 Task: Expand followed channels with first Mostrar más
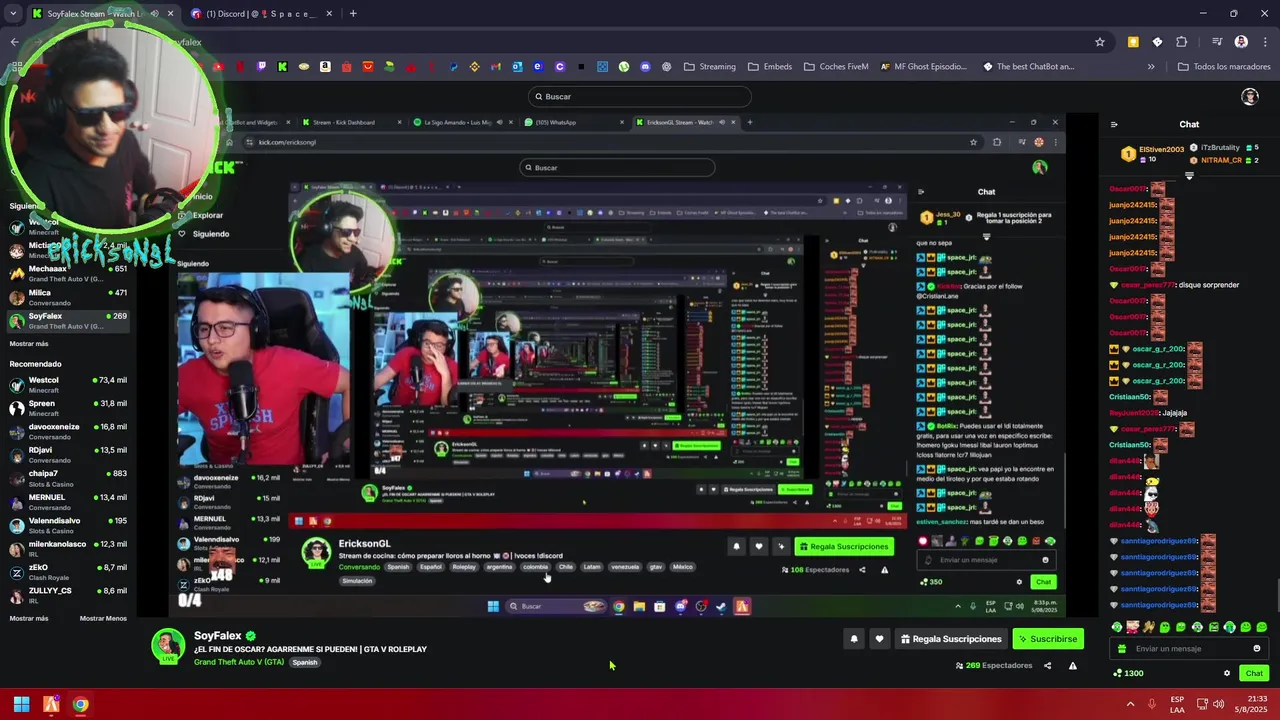click(29, 343)
